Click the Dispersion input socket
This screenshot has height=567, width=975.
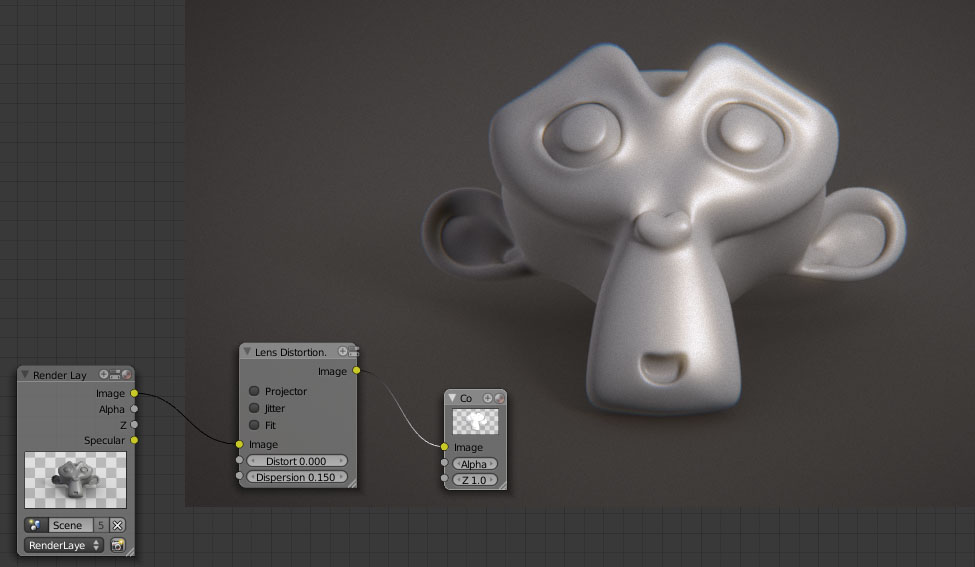point(239,476)
